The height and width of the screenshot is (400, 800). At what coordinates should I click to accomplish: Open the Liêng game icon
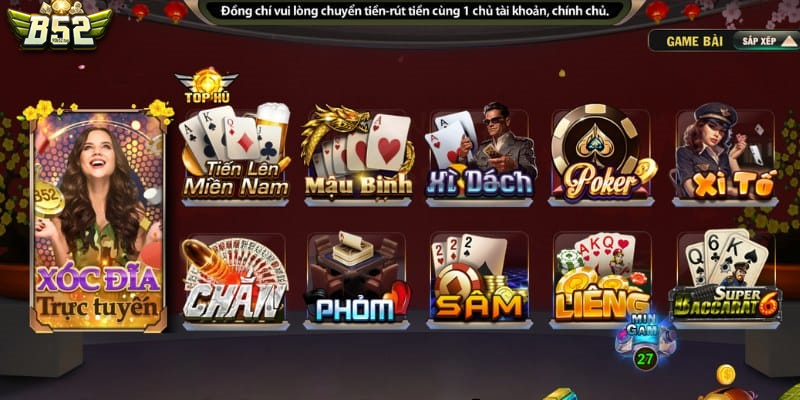pos(602,279)
